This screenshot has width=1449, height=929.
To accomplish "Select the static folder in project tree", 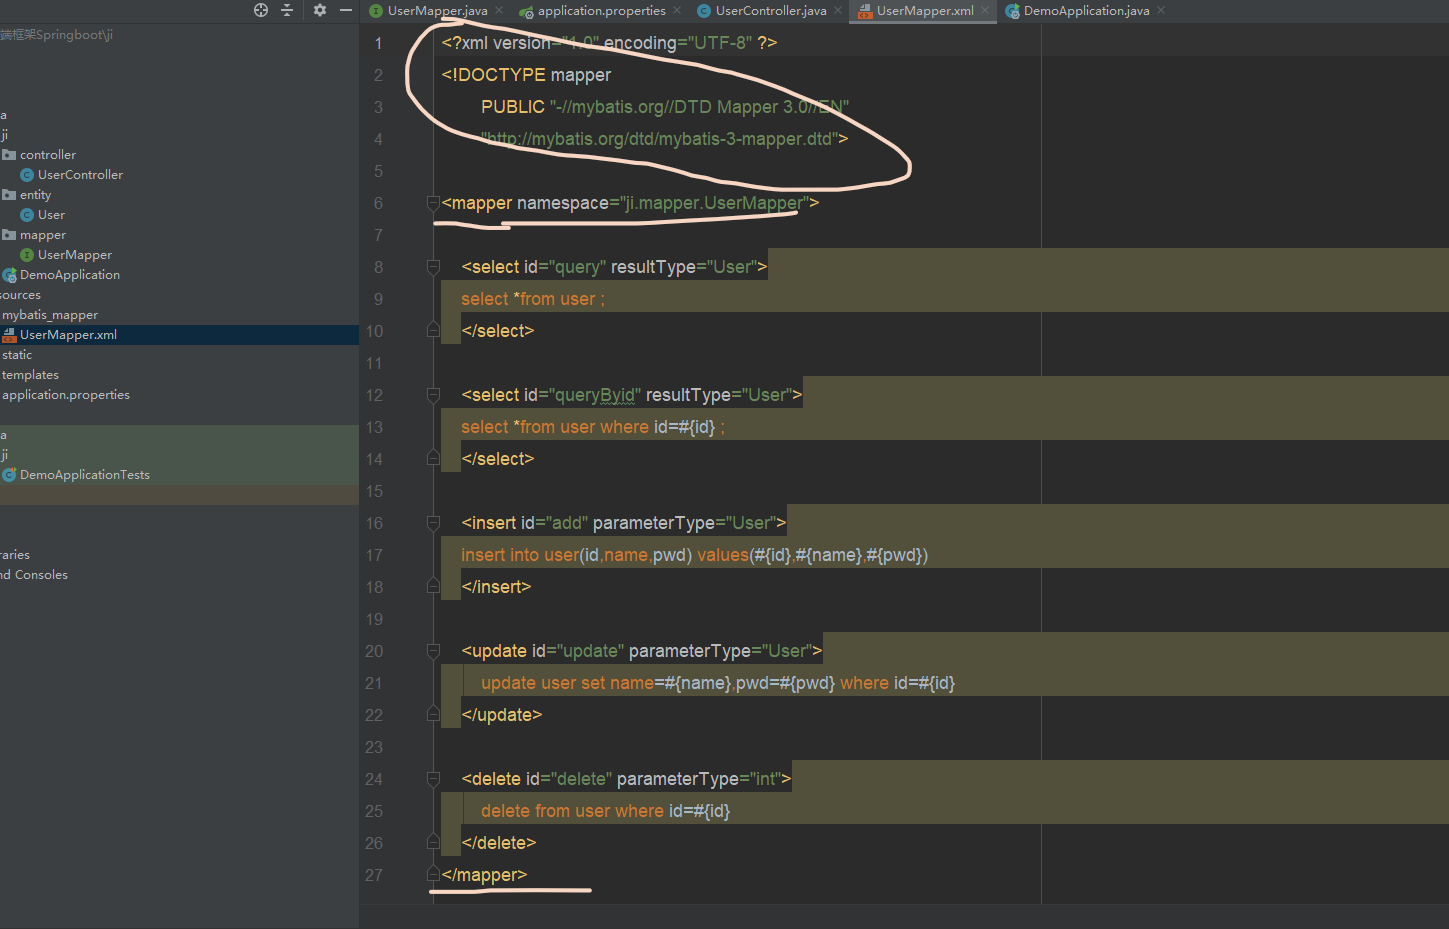I will pyautogui.click(x=17, y=355).
